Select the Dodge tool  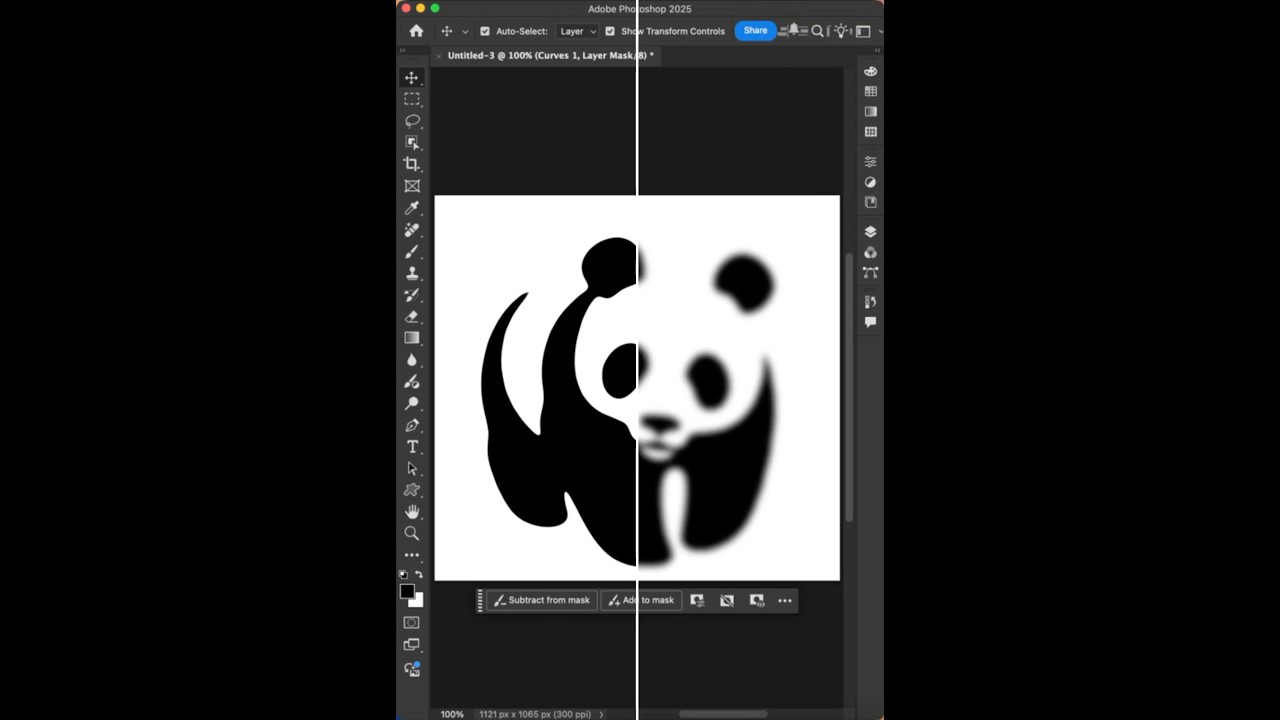coord(411,403)
